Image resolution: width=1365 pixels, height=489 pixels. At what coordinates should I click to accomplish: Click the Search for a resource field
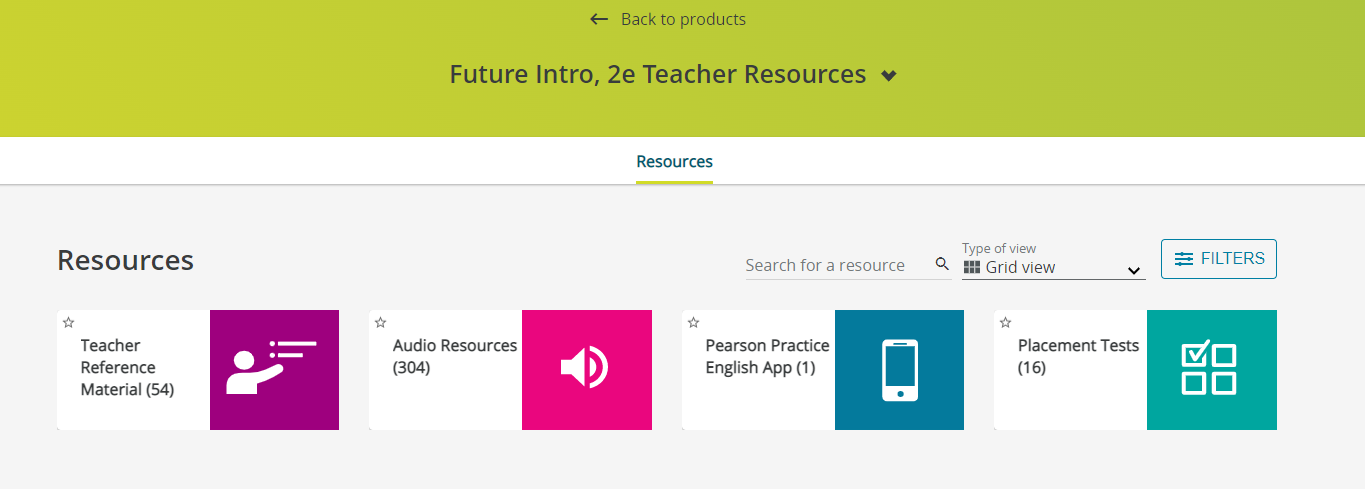click(x=836, y=265)
